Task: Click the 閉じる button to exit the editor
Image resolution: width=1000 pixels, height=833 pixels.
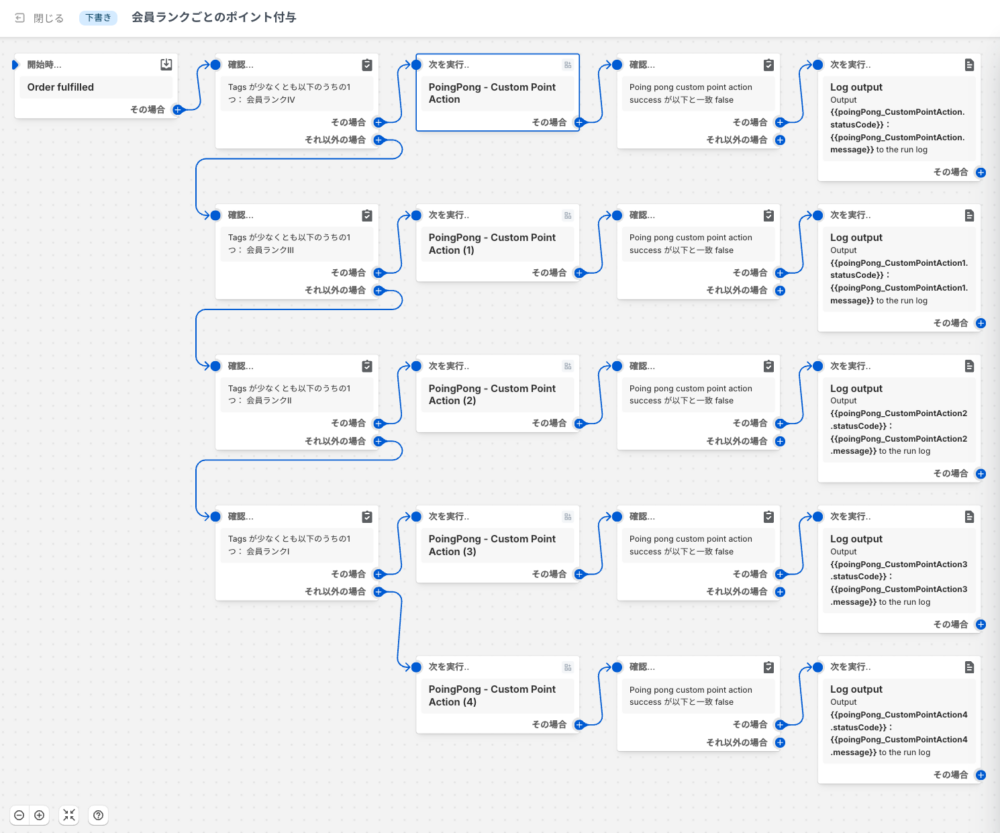Action: [40, 18]
